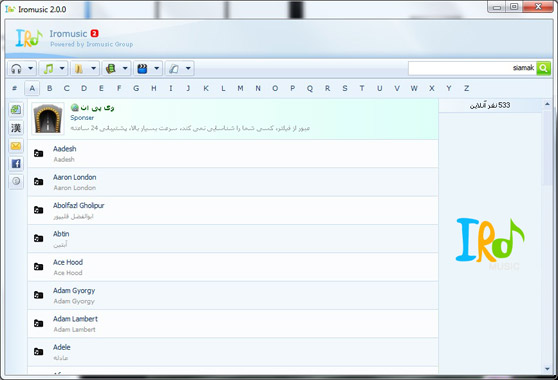Select the # alphabet filter
Screen dimensions: 558x380
tap(15, 88)
